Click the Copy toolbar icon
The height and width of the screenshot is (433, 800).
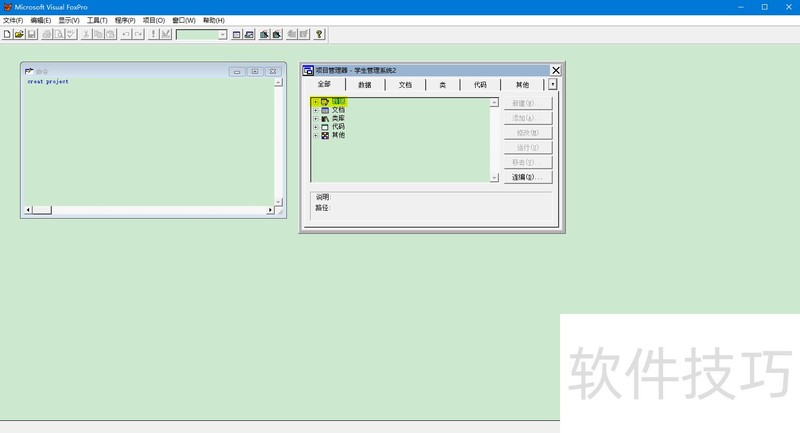[98, 34]
